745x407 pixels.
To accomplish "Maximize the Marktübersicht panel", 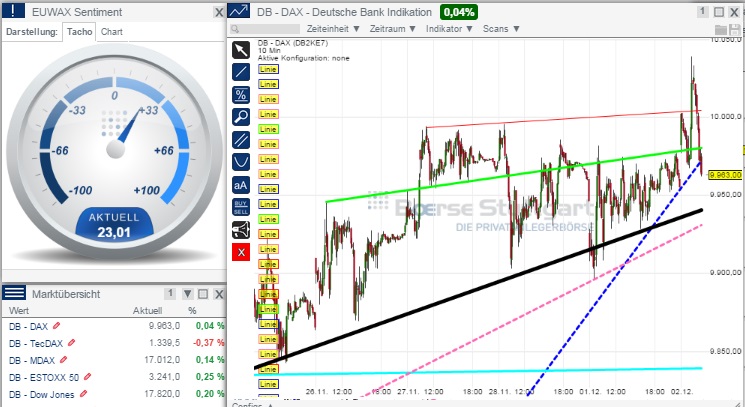I will point(203,294).
